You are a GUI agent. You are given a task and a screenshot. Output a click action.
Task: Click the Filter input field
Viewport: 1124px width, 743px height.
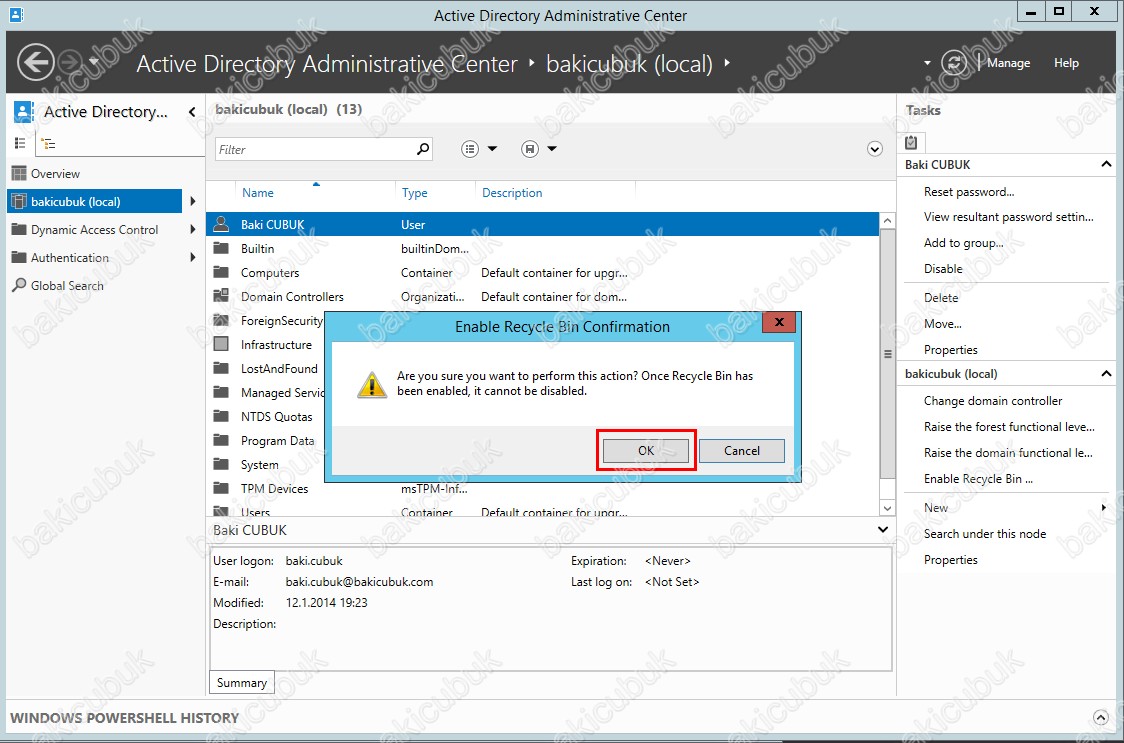pos(314,149)
